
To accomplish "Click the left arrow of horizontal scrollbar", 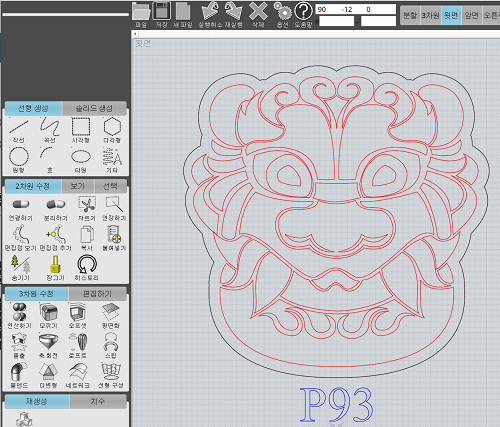I will click(135, 34).
